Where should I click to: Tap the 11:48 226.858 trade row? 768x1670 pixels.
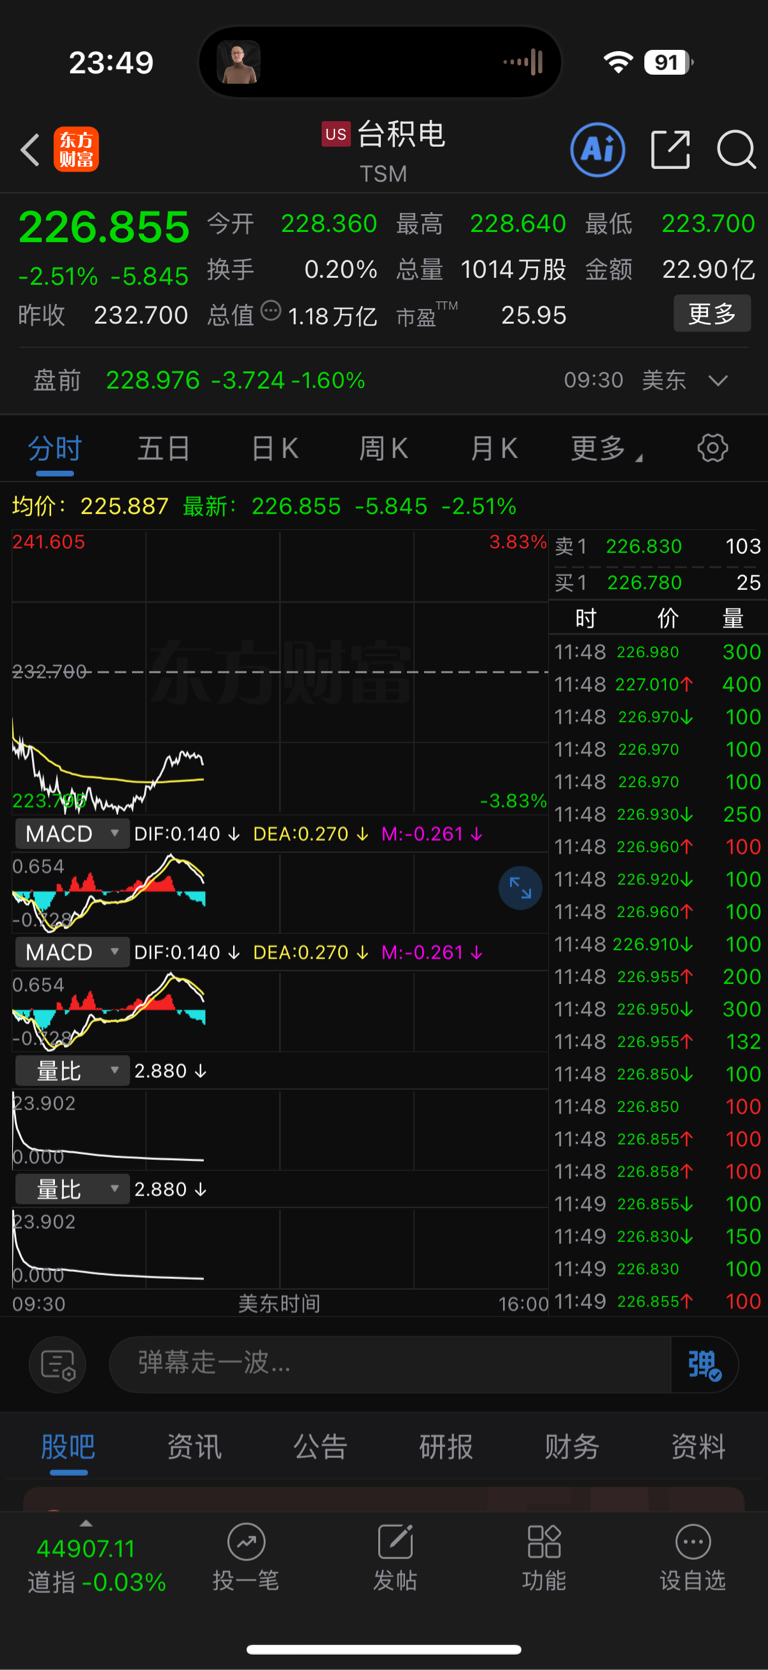658,1171
